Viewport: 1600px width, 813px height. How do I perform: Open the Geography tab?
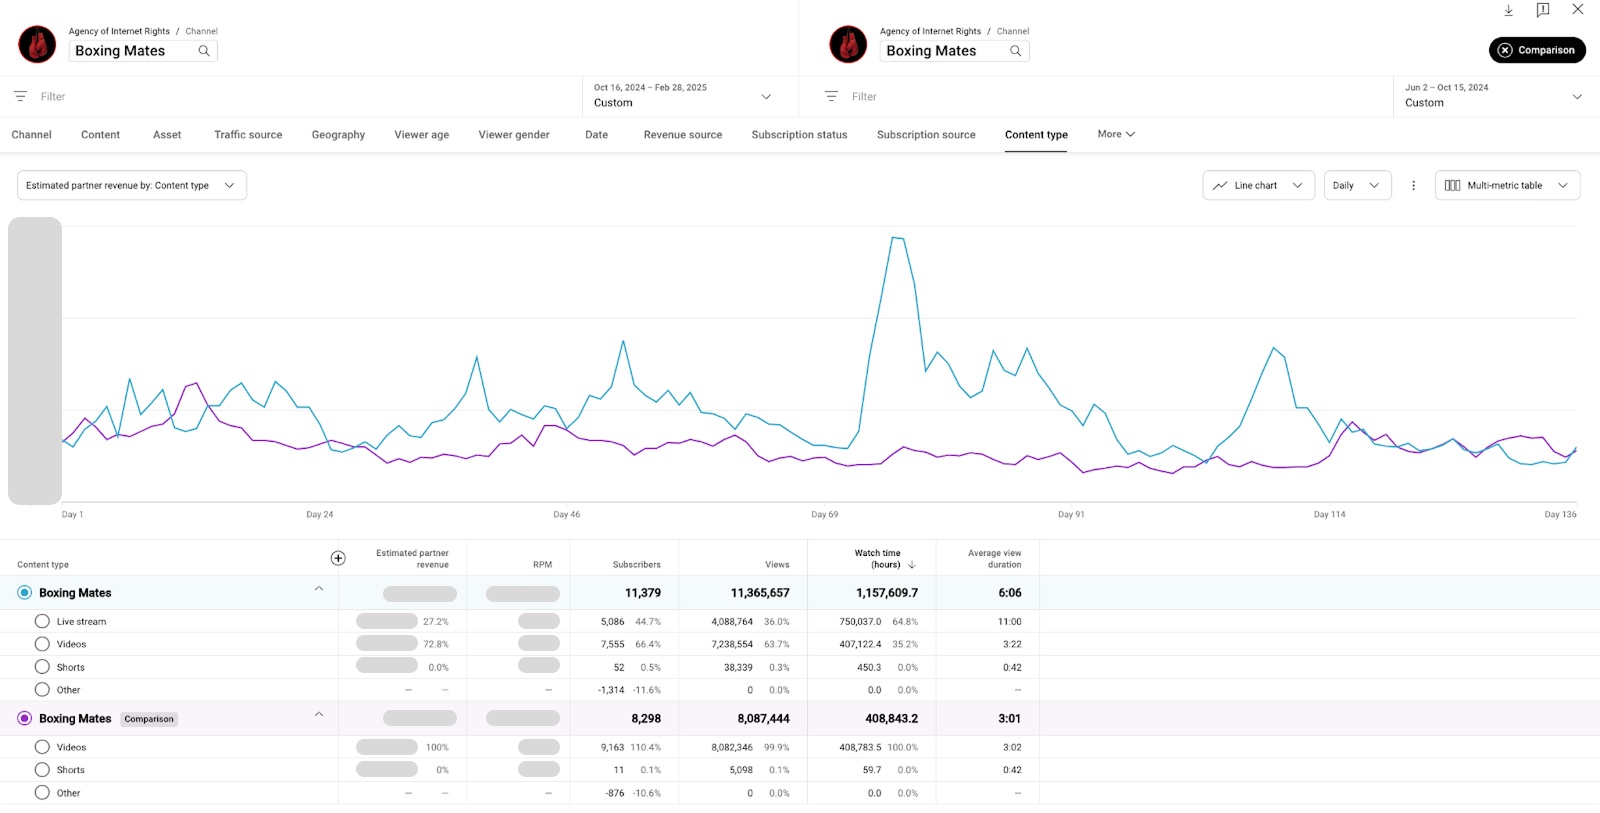(338, 135)
